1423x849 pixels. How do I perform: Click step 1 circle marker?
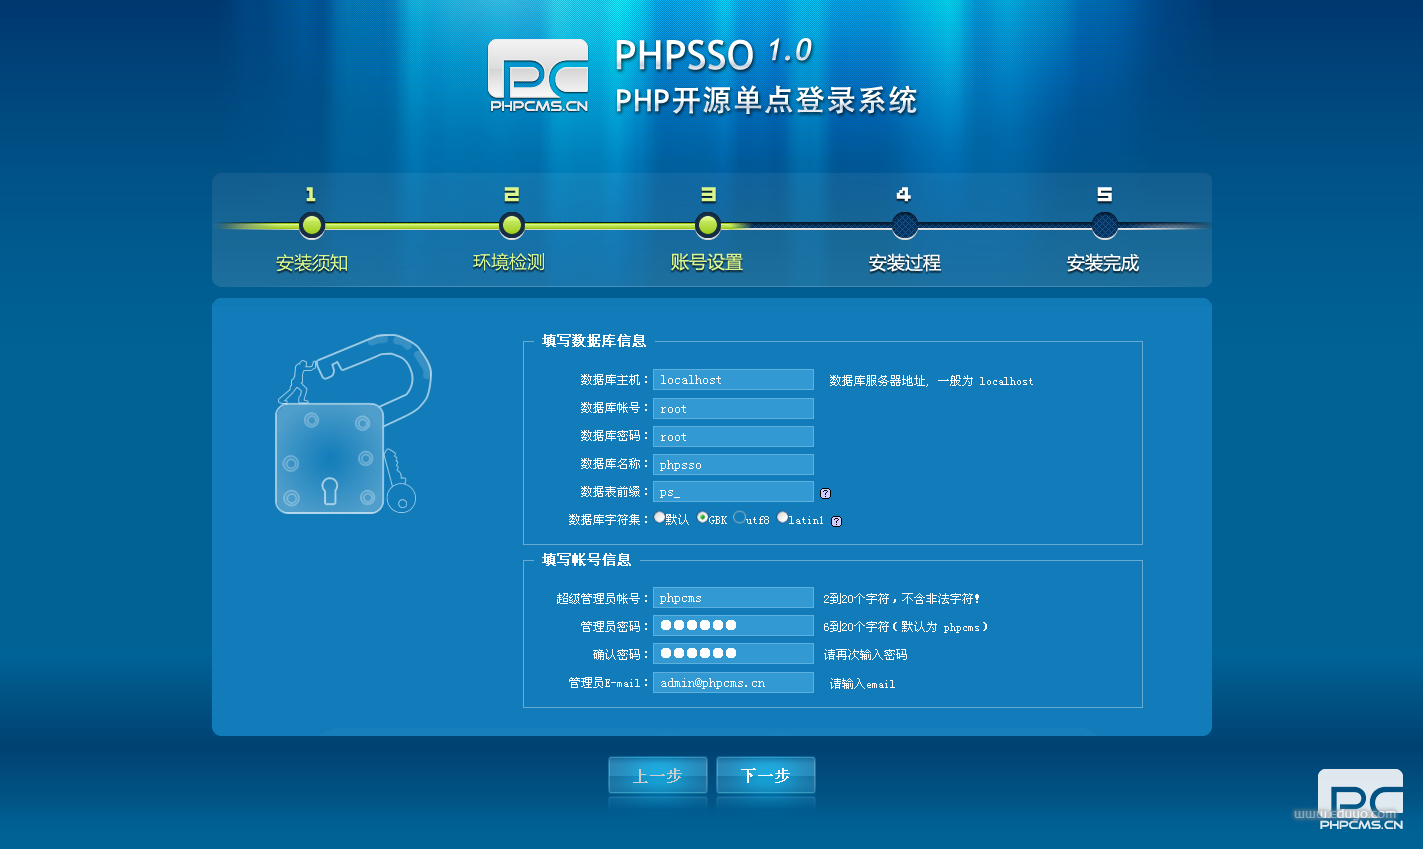pos(312,225)
